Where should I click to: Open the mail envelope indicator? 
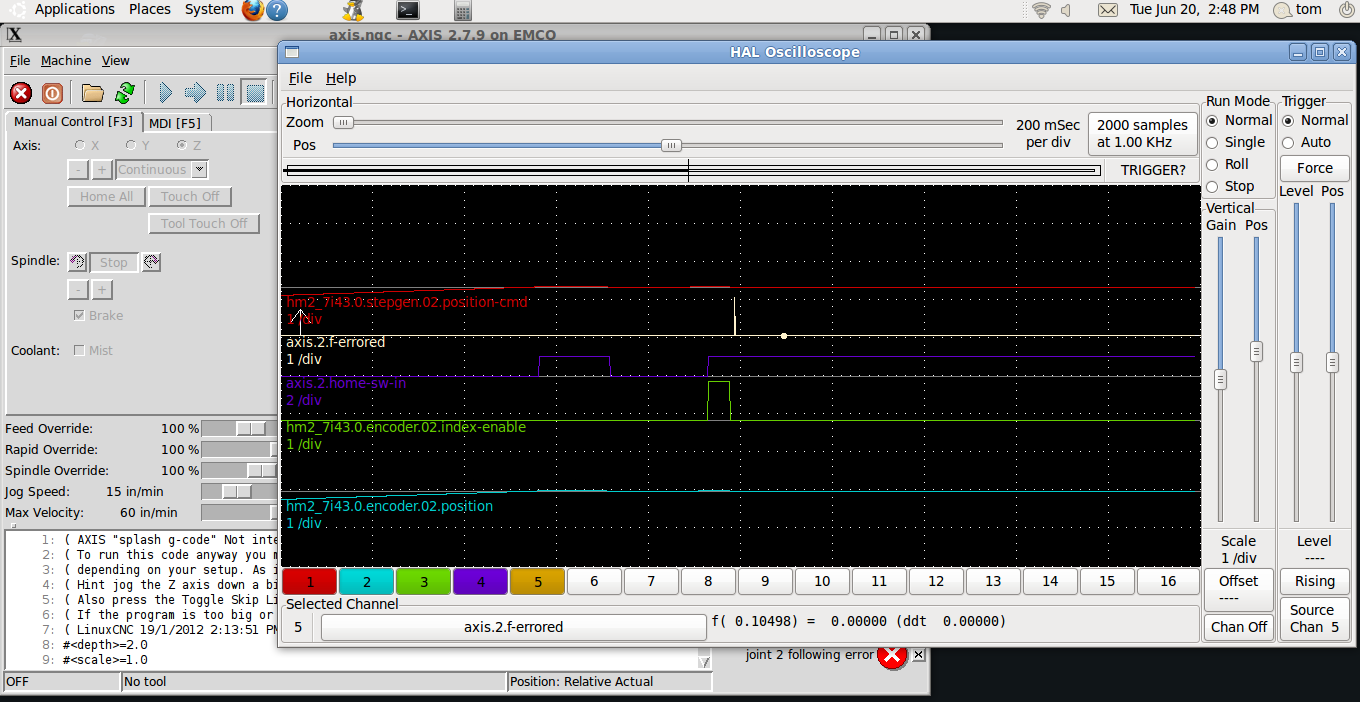click(x=1107, y=10)
